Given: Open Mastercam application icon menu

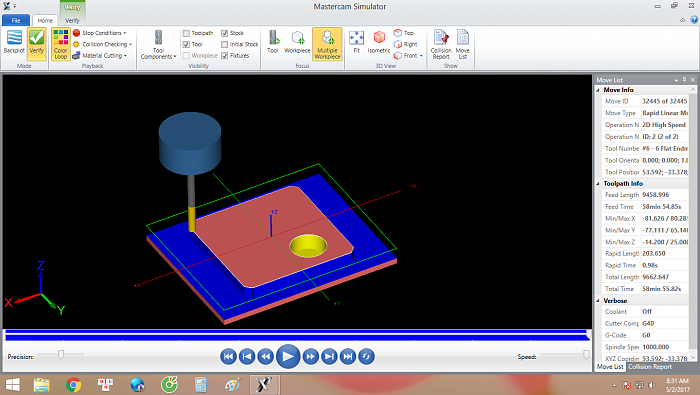Looking at the screenshot, I should [7, 6].
